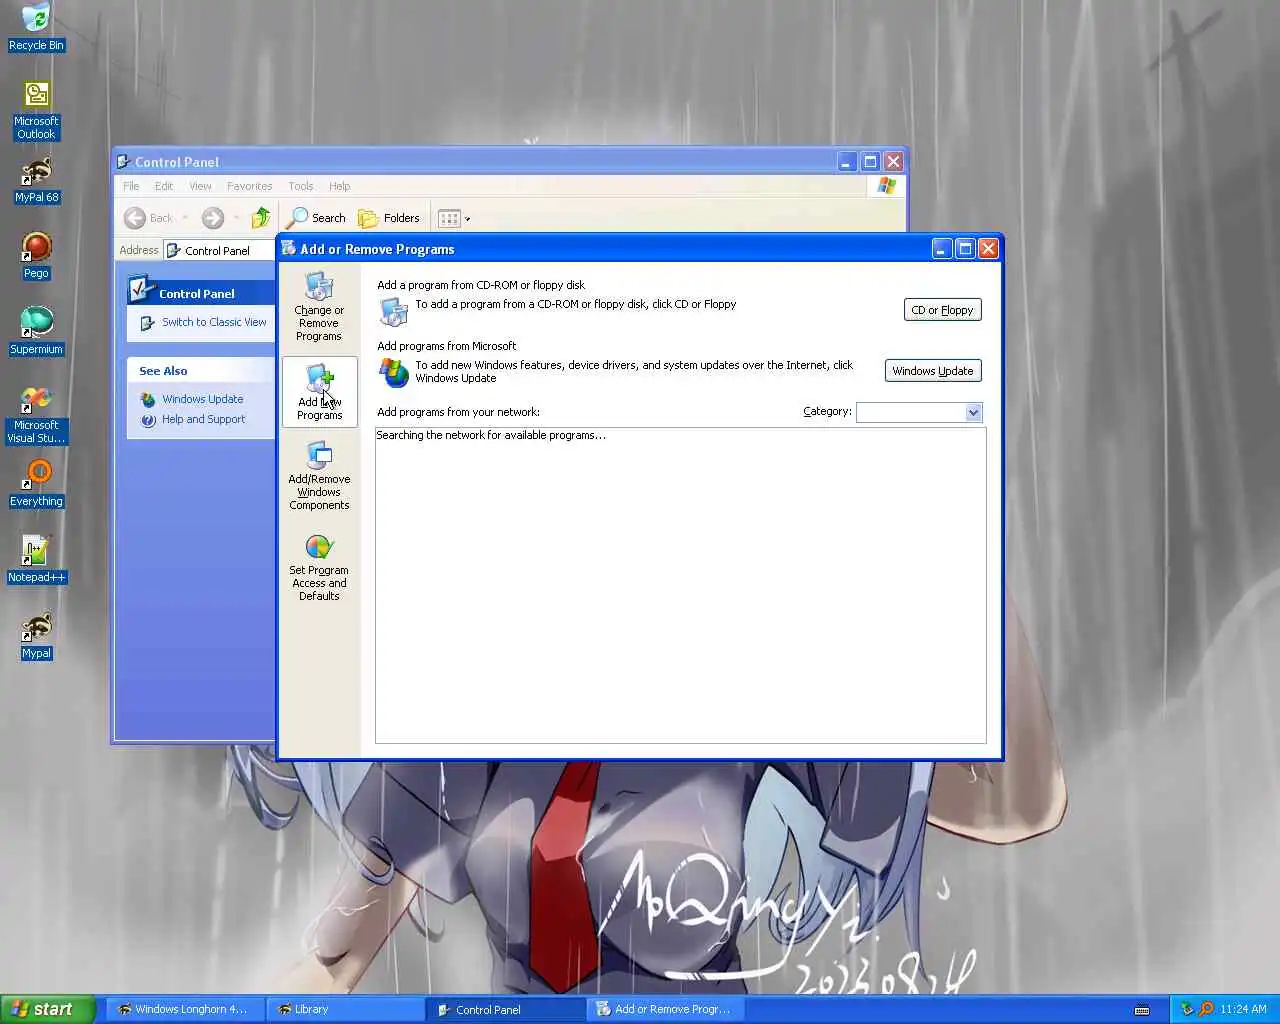
Task: Select Add New Programs in sidebar
Action: (x=319, y=391)
